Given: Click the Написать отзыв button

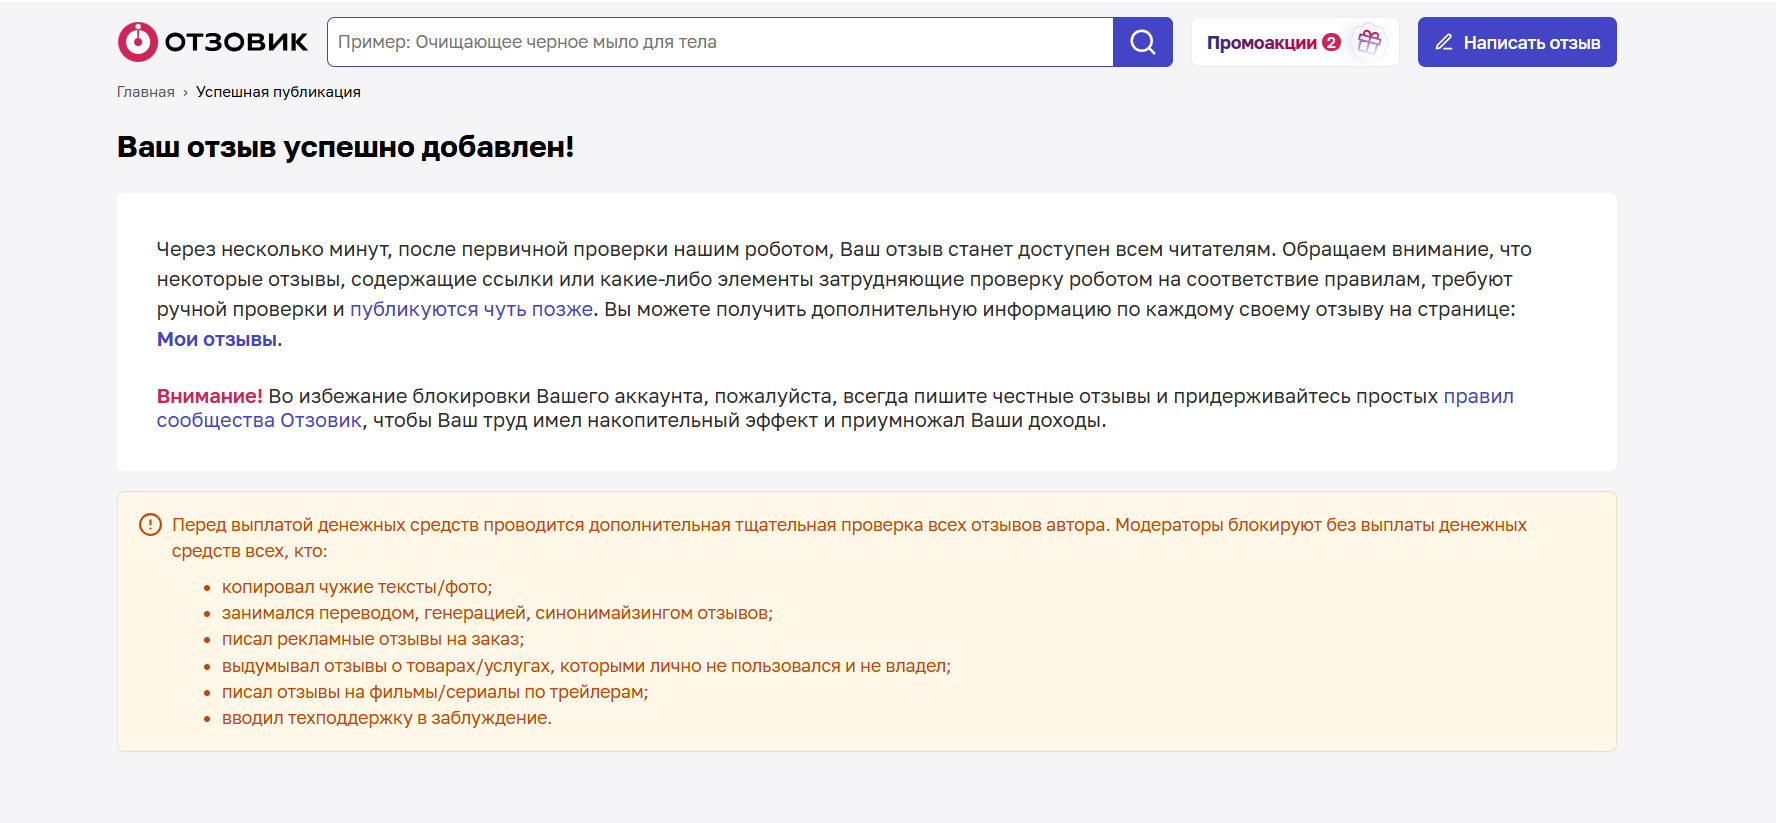Looking at the screenshot, I should (1517, 42).
